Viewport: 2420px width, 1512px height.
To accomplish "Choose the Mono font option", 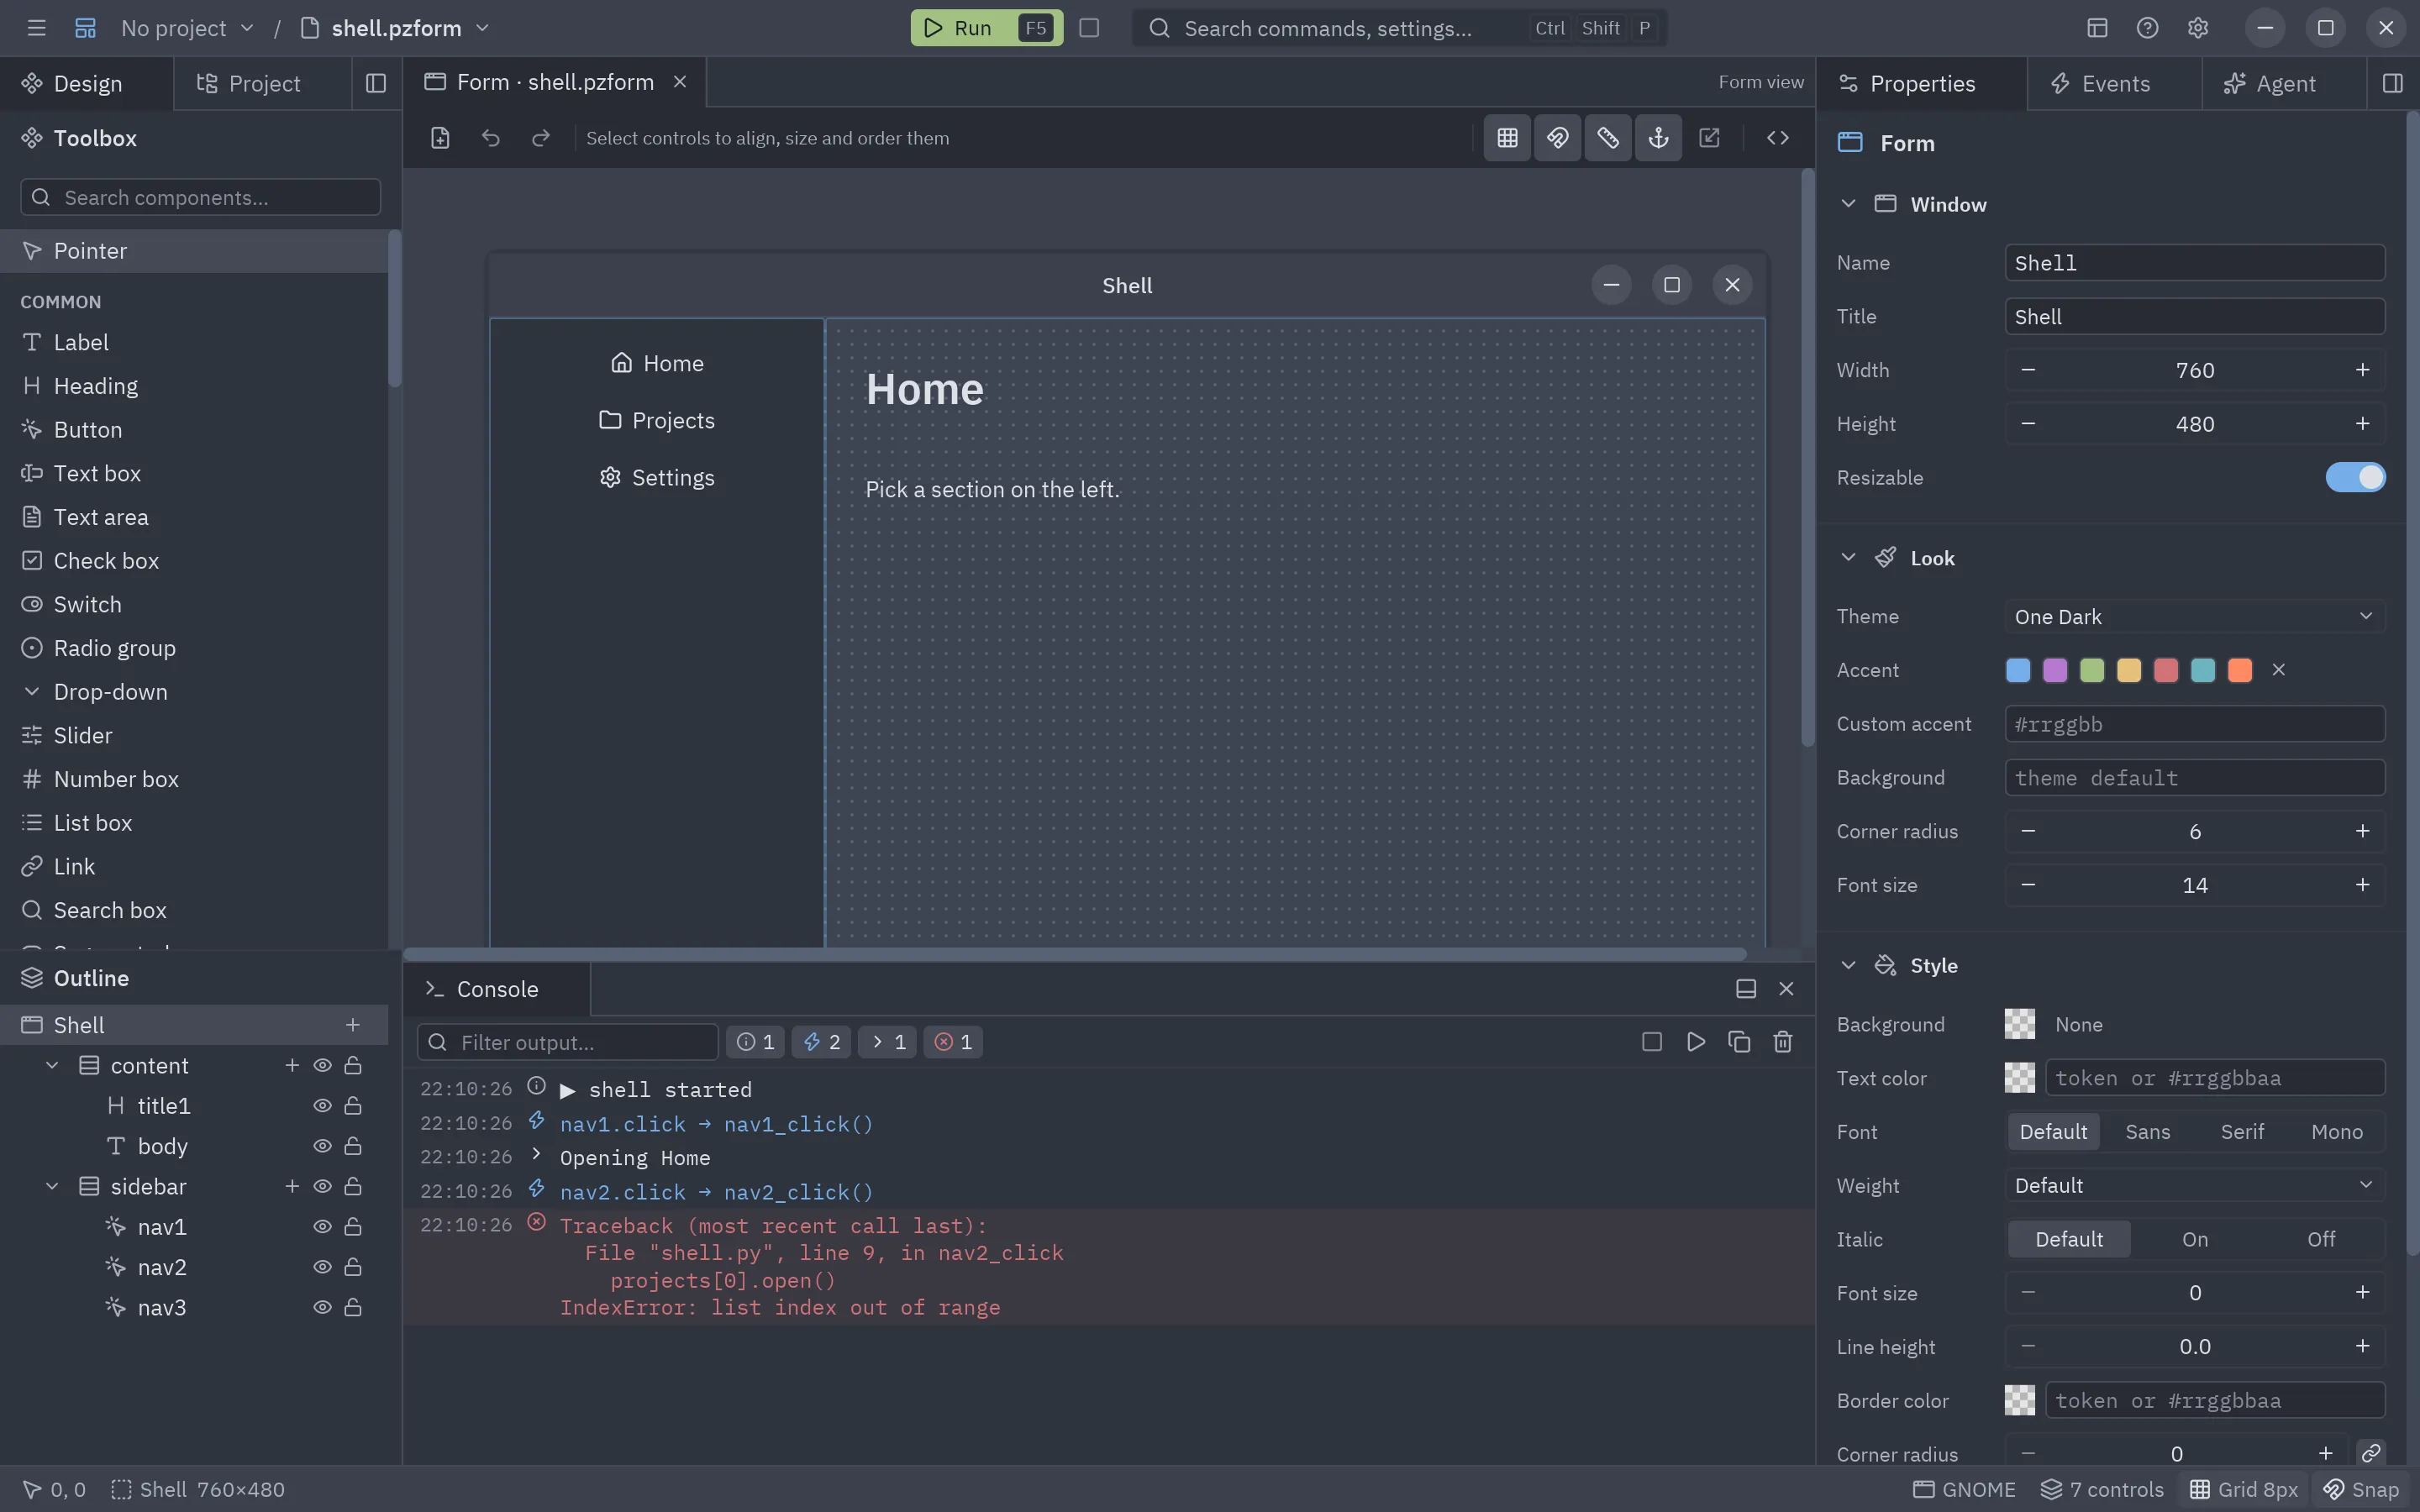I will click(x=2336, y=1131).
